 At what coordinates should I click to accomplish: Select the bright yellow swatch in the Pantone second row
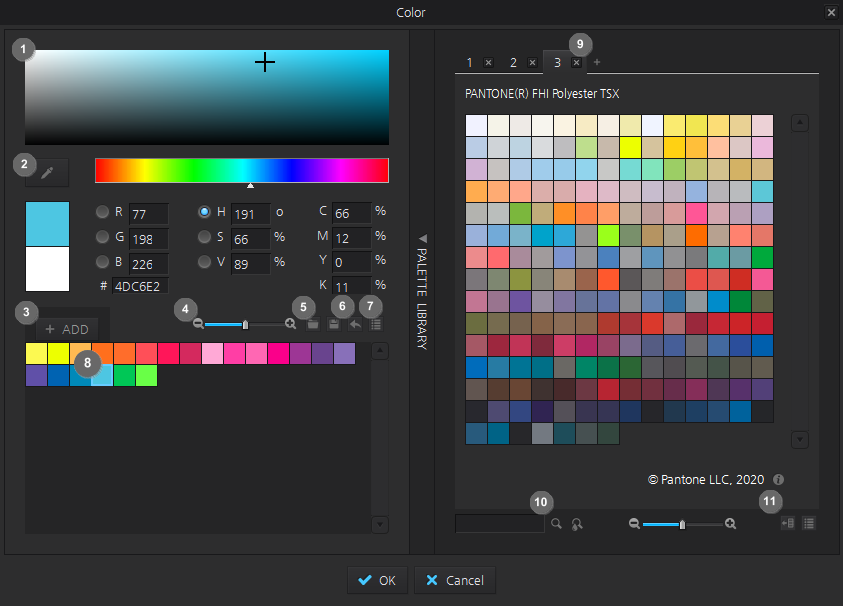(x=631, y=147)
